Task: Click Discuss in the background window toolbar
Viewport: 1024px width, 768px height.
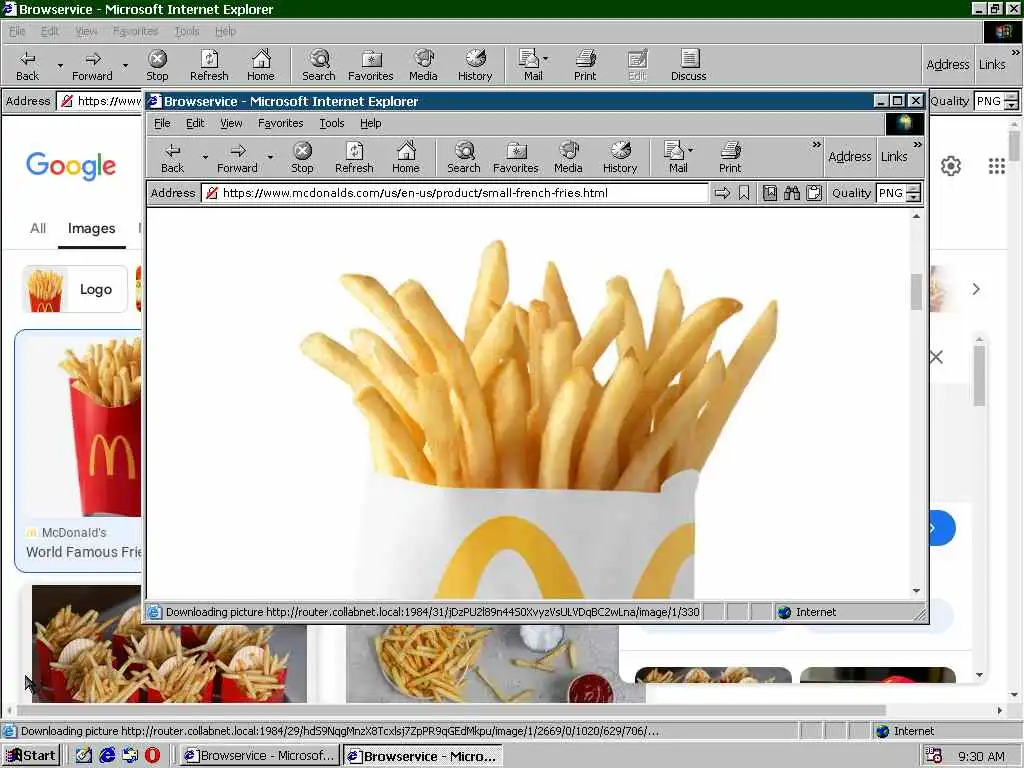Action: (688, 66)
